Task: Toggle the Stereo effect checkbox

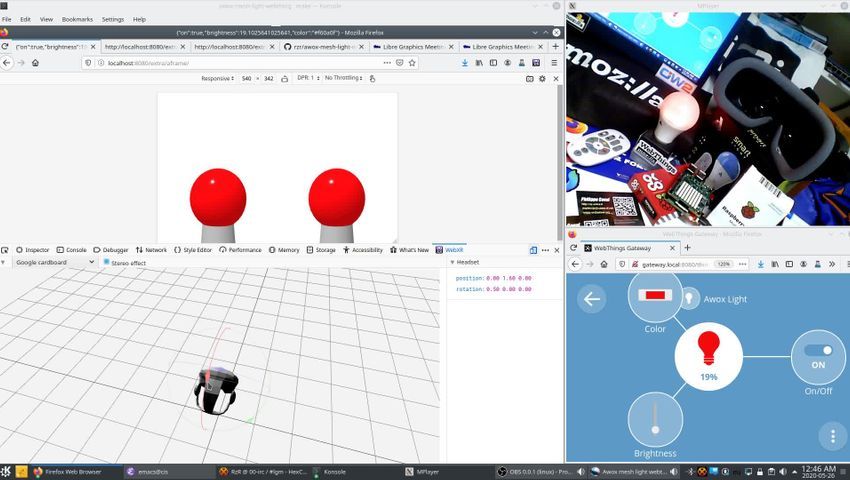Action: pos(106,263)
